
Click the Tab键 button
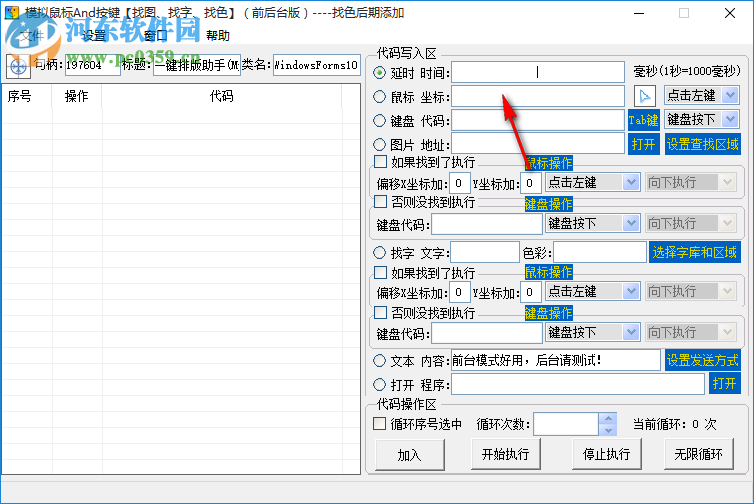click(643, 120)
